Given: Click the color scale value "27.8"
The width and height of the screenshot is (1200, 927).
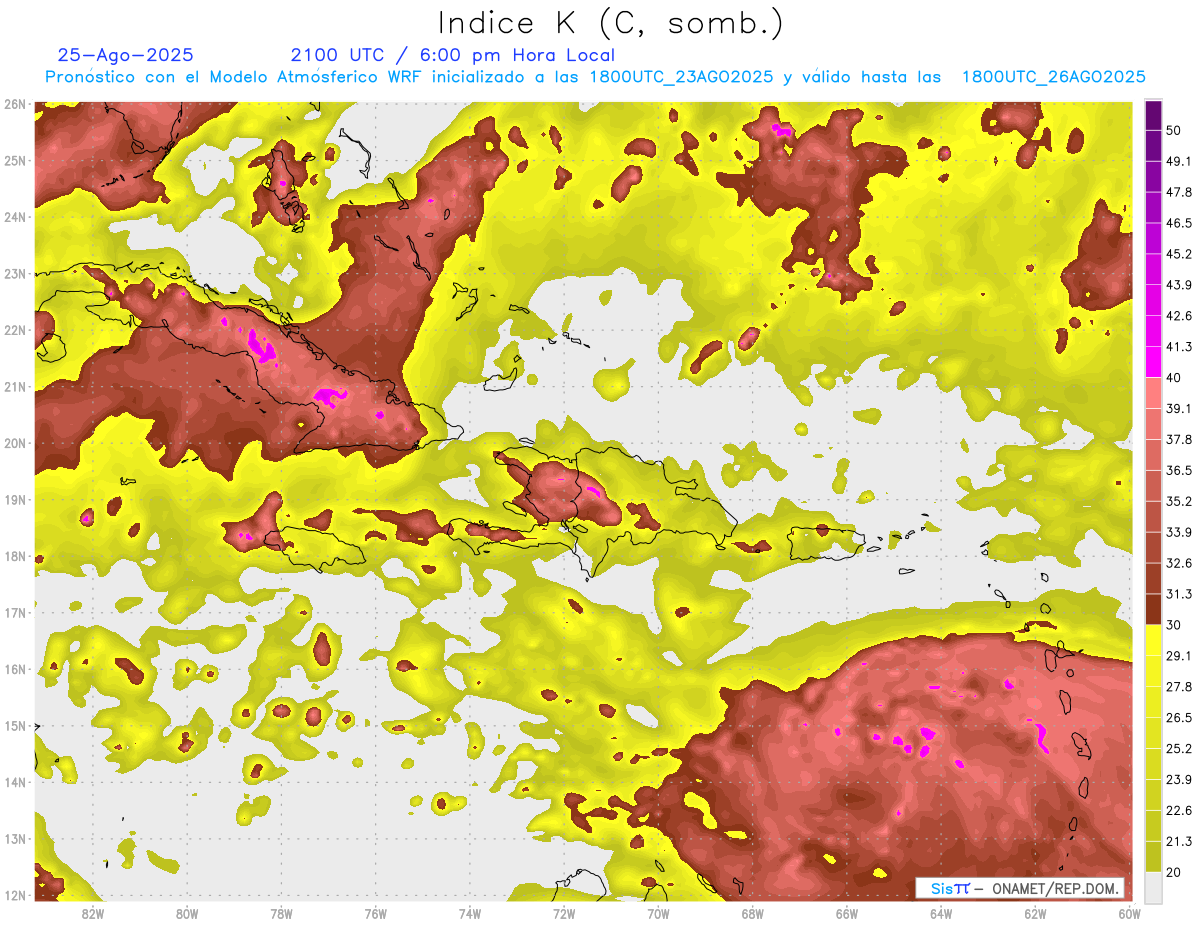Looking at the screenshot, I should tap(1179, 686).
